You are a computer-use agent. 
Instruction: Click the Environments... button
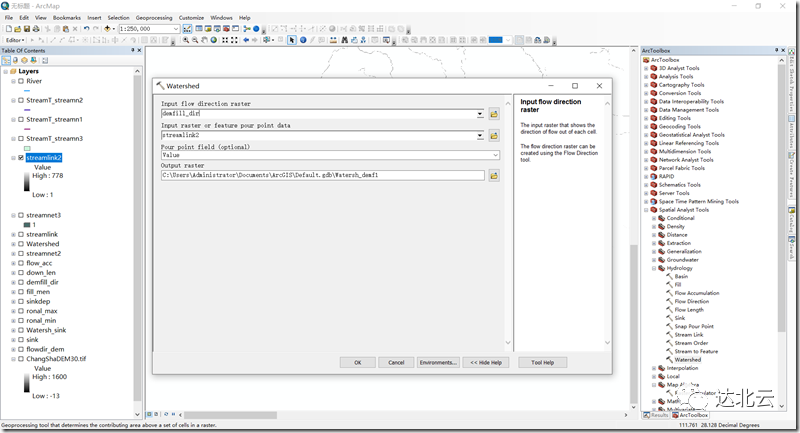pos(438,363)
